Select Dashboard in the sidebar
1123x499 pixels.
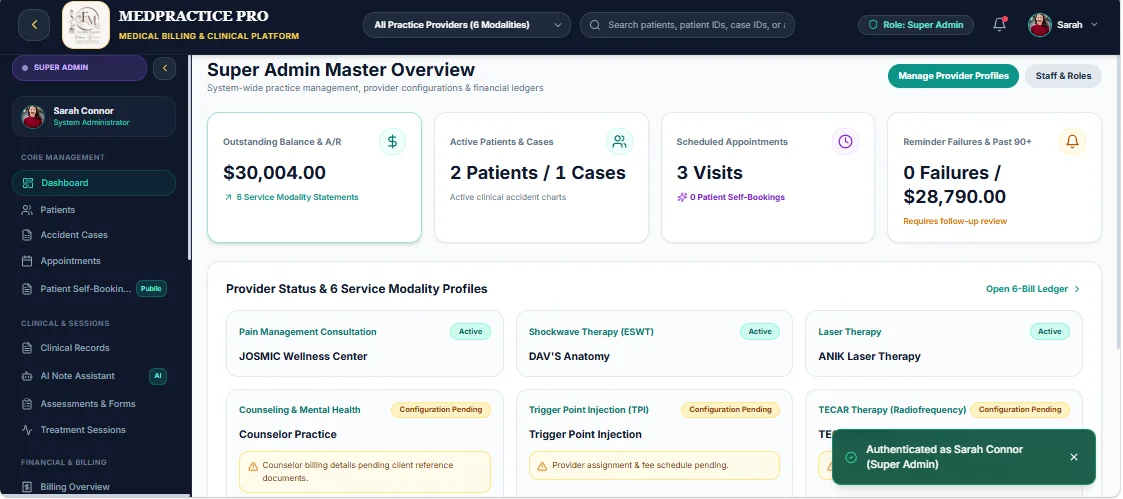coord(94,183)
